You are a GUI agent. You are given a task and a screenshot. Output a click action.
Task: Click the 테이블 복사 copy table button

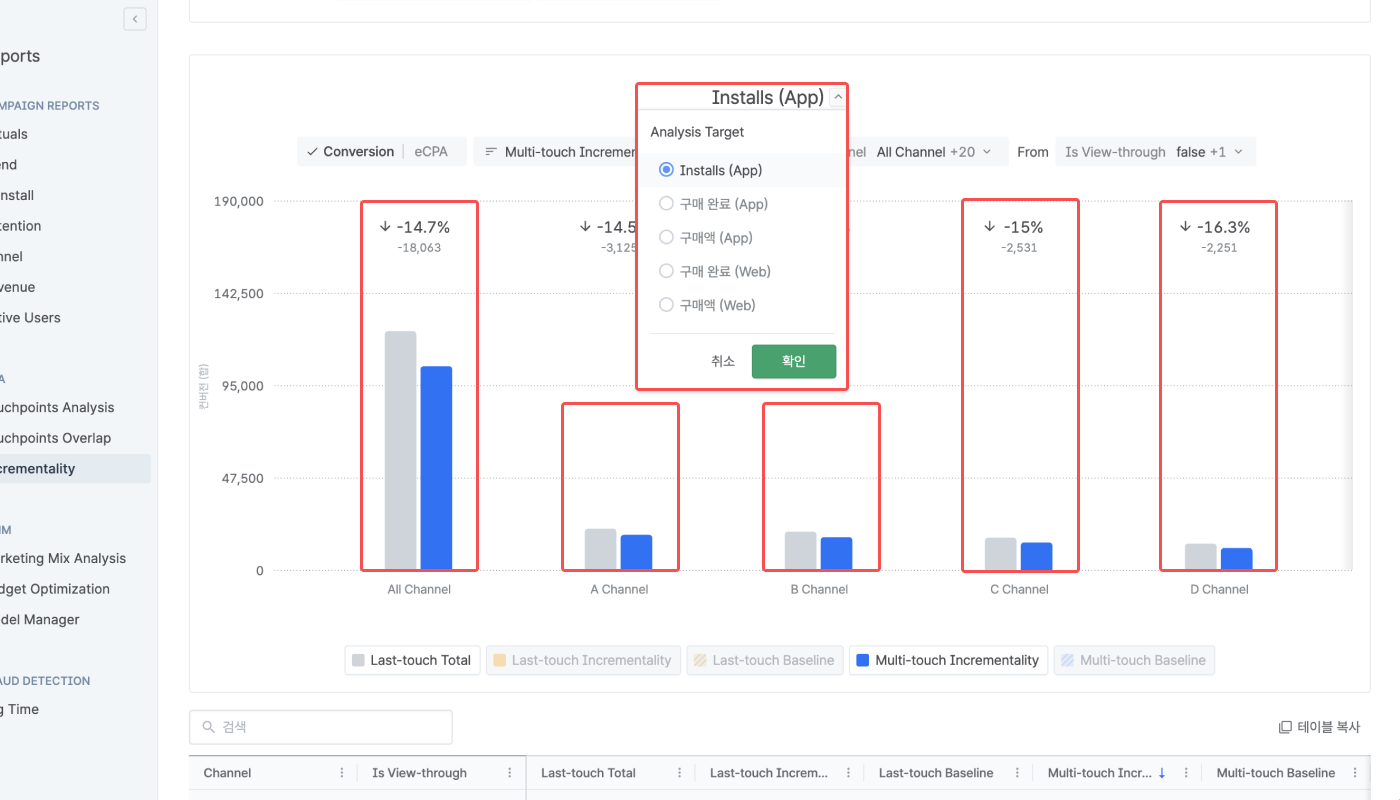1320,727
